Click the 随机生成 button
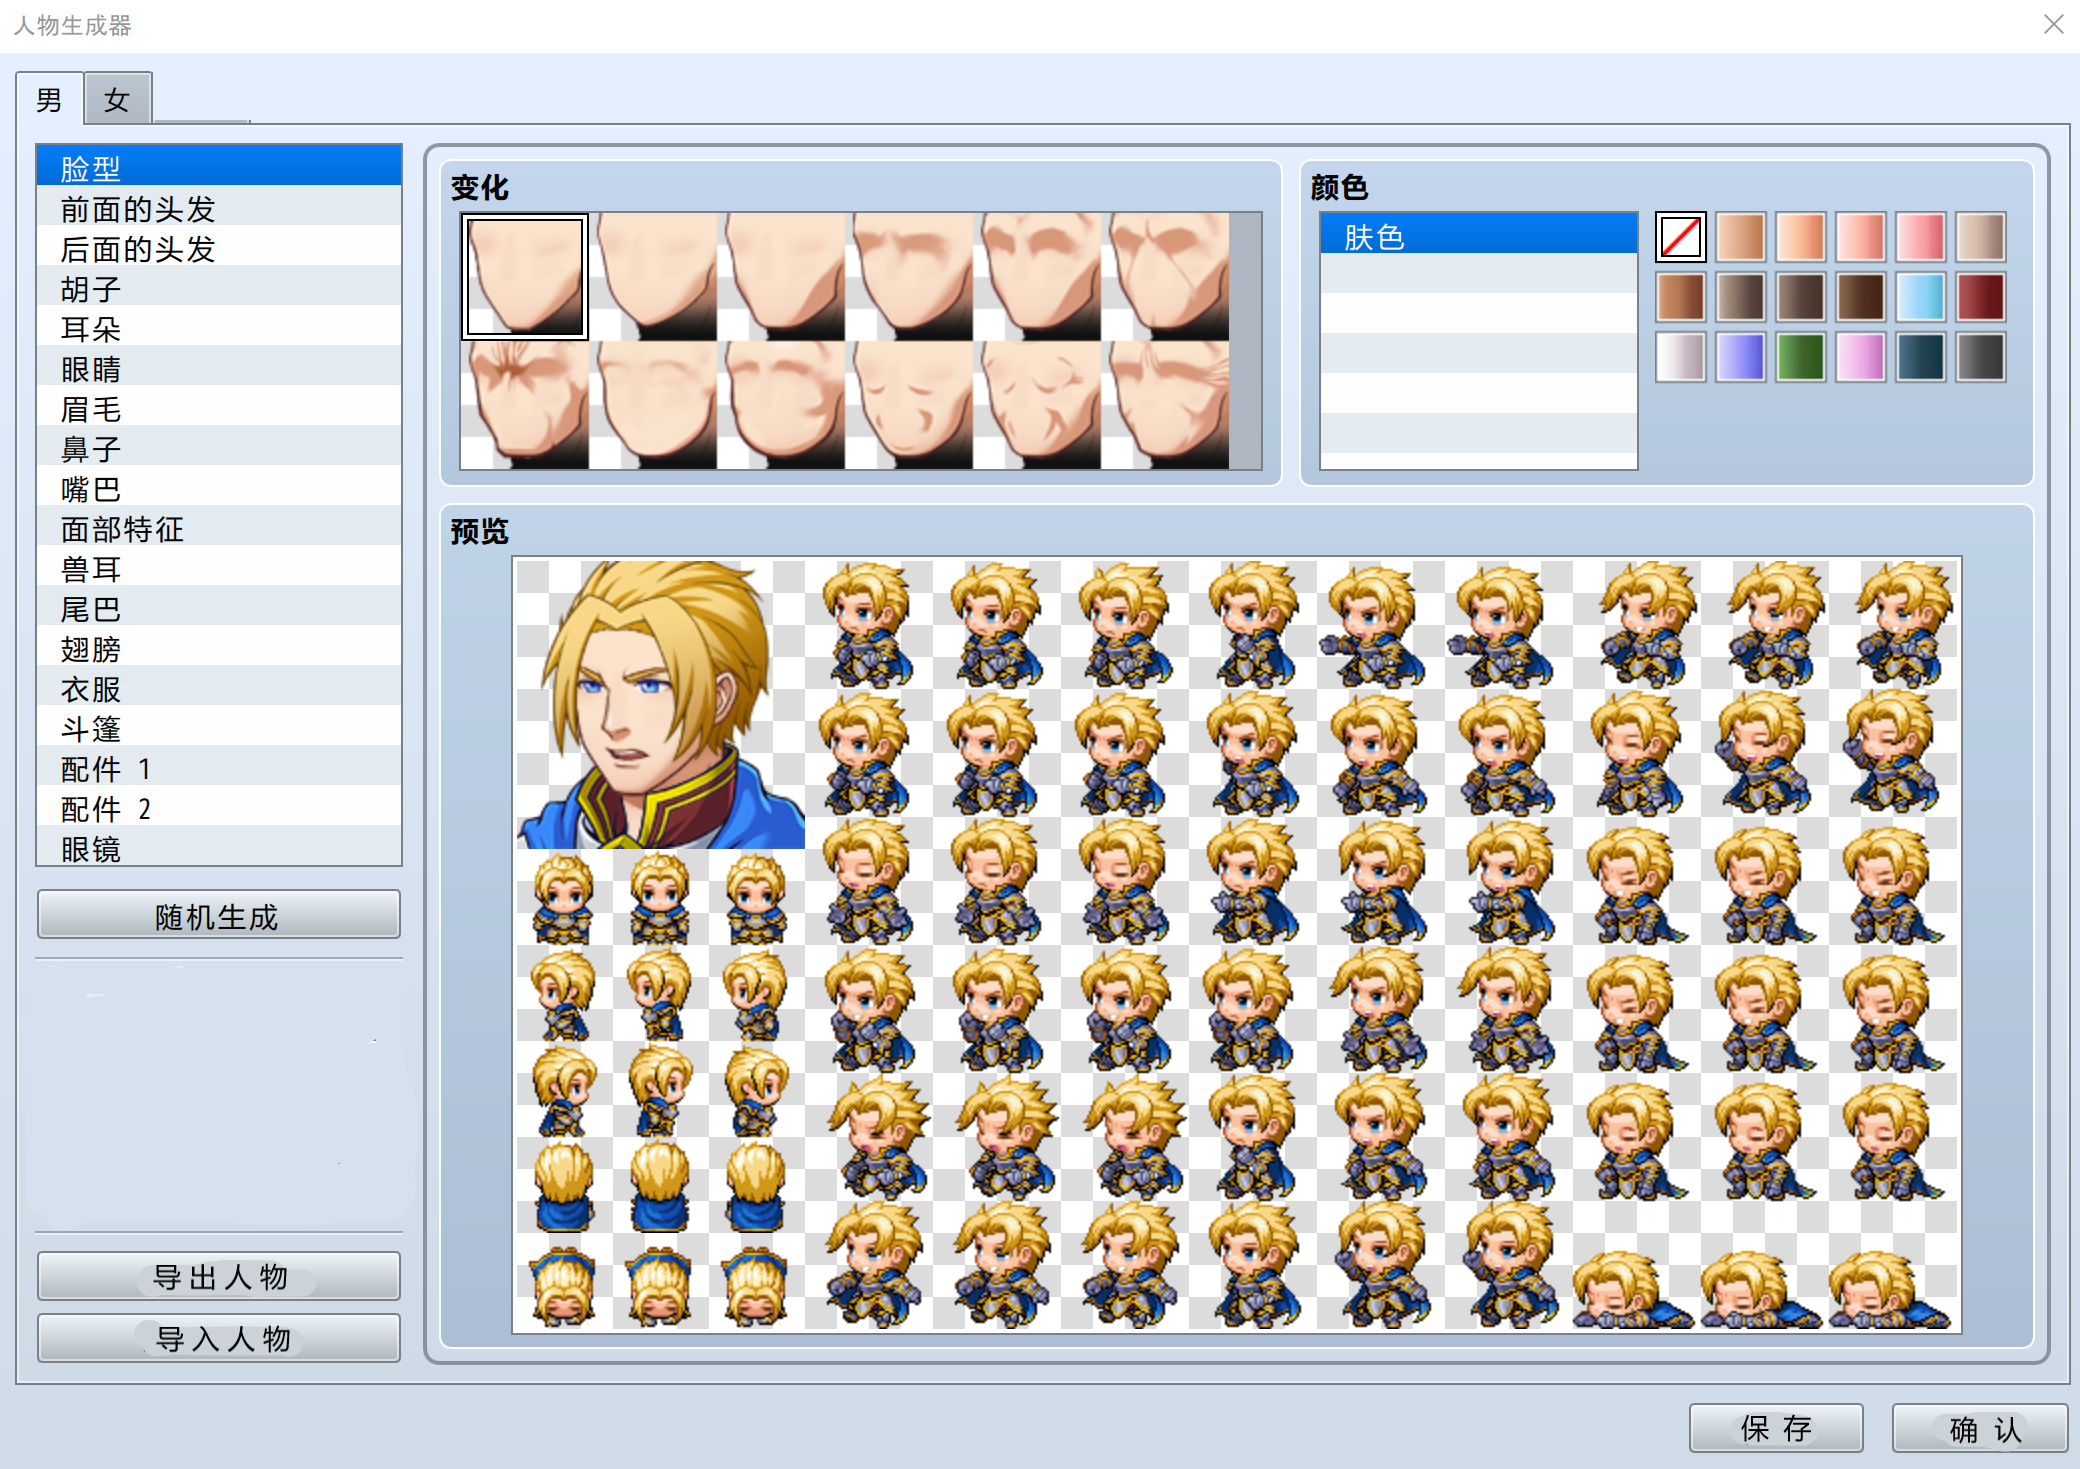2080x1469 pixels. pyautogui.click(x=219, y=915)
